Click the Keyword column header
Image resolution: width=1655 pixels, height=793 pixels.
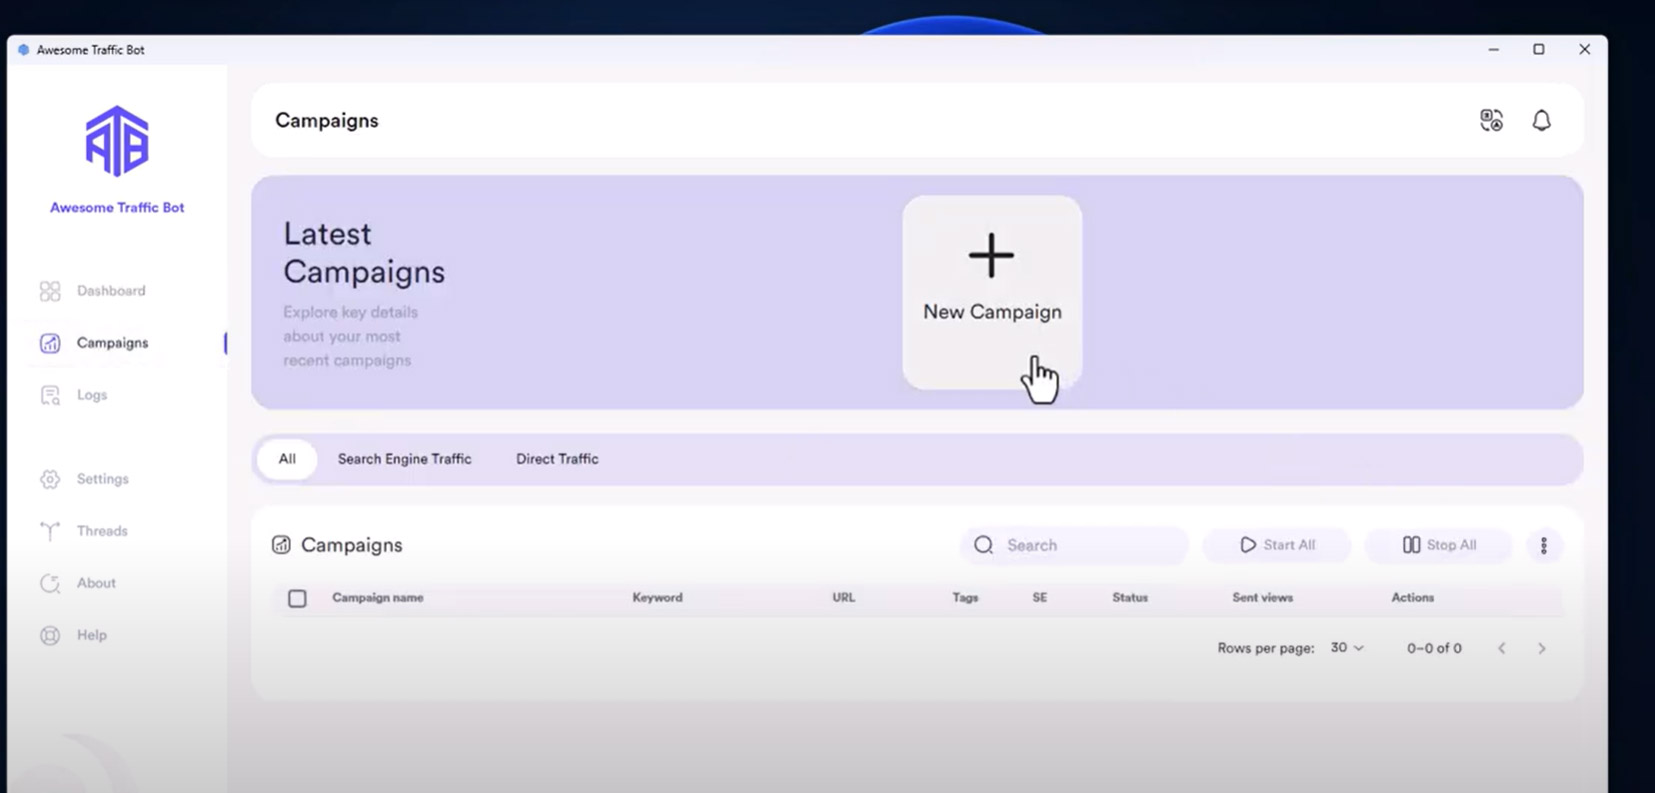pyautogui.click(x=657, y=598)
